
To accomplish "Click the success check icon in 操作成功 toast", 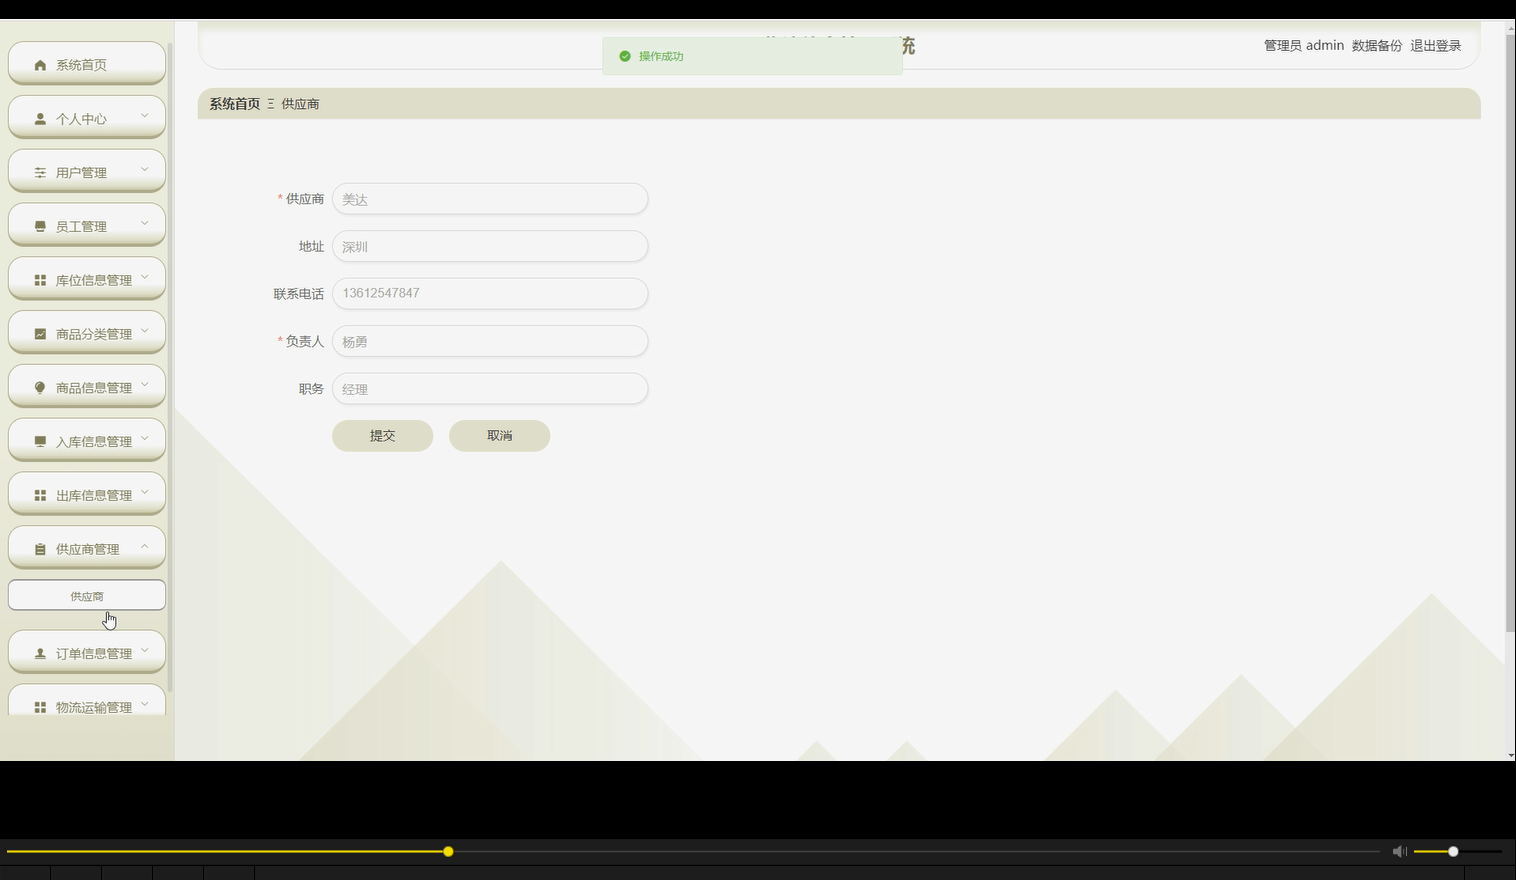I will [x=623, y=56].
